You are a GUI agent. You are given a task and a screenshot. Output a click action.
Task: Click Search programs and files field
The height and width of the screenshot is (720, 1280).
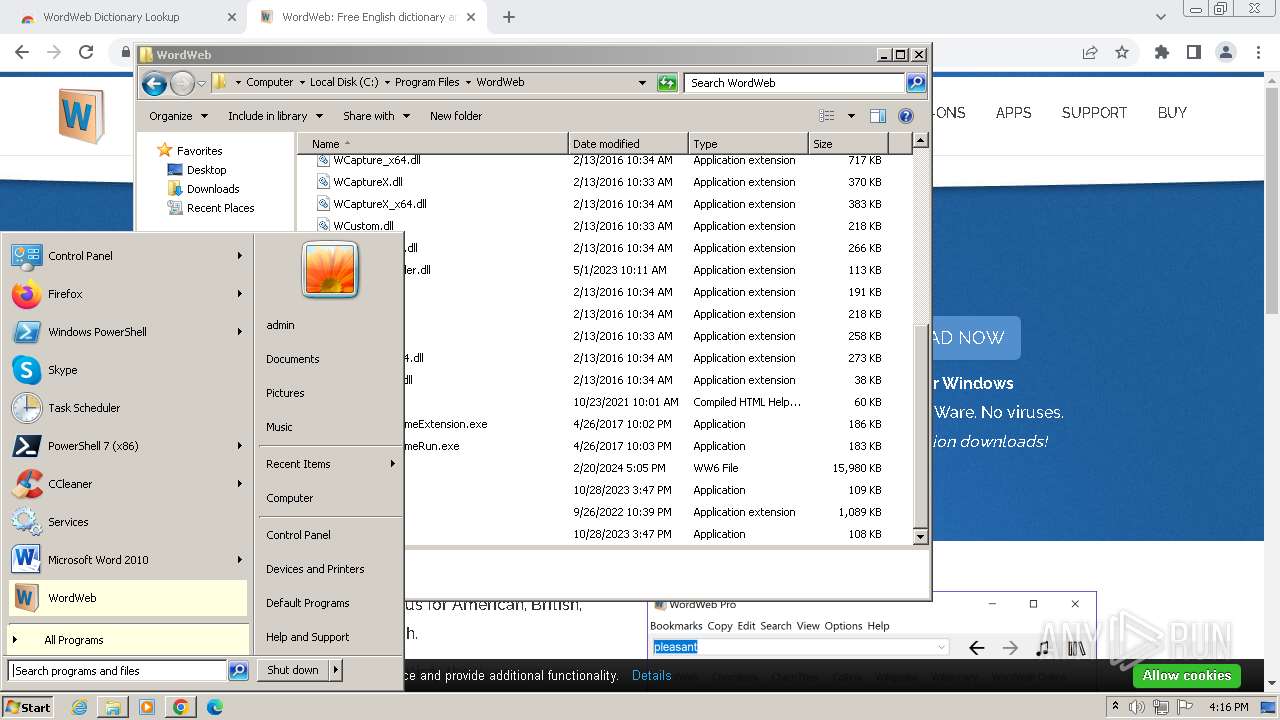118,671
